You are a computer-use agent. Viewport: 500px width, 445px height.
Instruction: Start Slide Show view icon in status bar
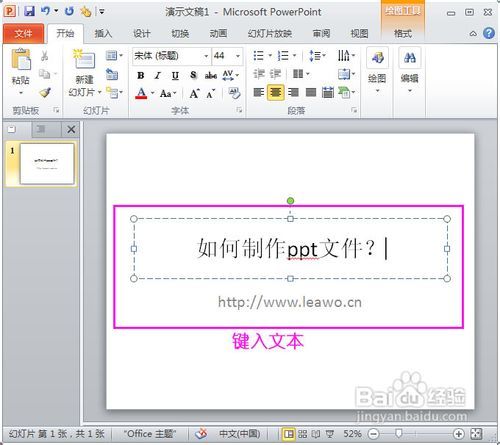point(330,434)
